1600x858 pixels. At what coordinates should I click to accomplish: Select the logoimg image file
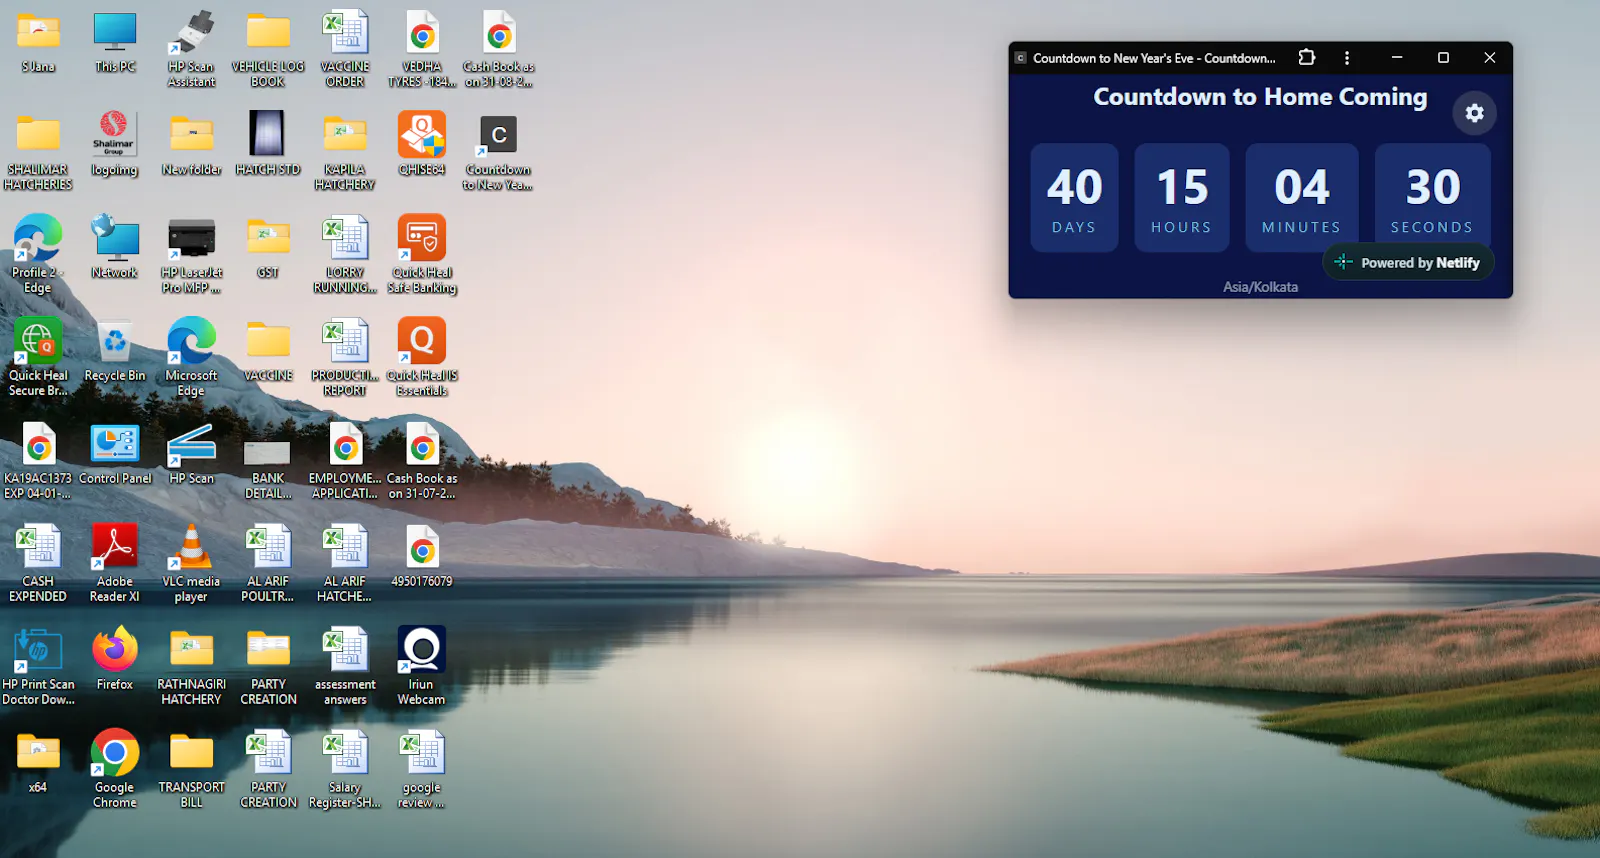[x=115, y=146]
